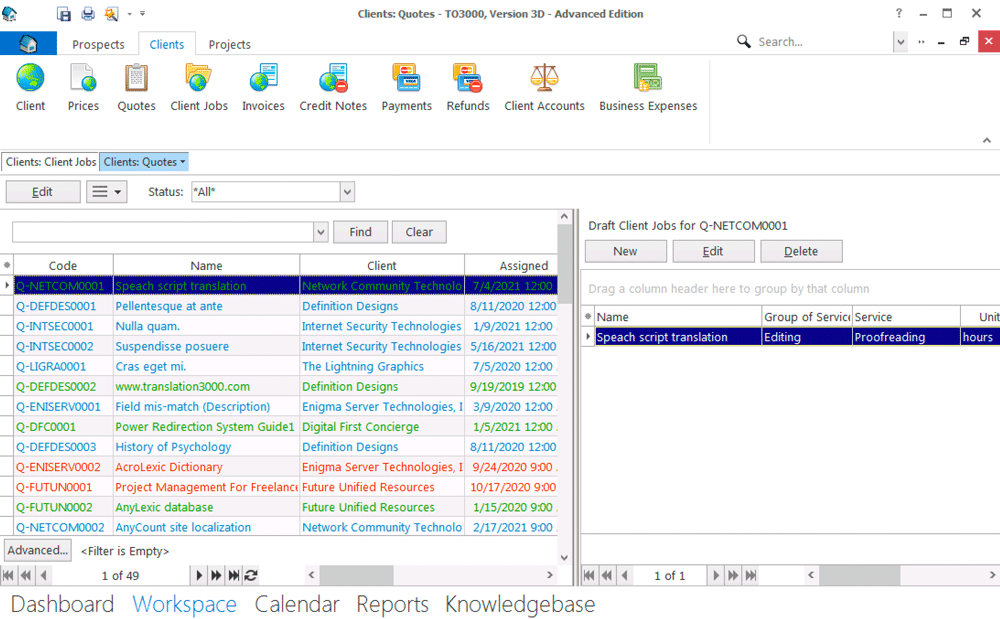Open the Prices ribbon icon
1000x619 pixels.
click(83, 87)
